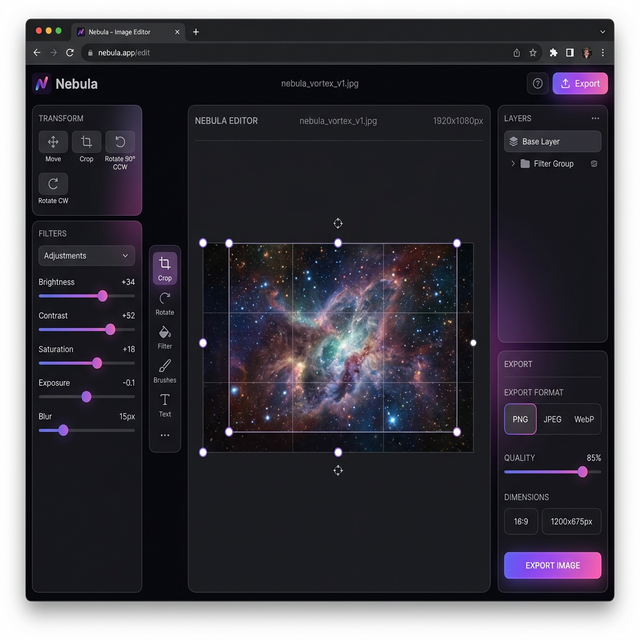Click the Brightness slider handle

(102, 296)
